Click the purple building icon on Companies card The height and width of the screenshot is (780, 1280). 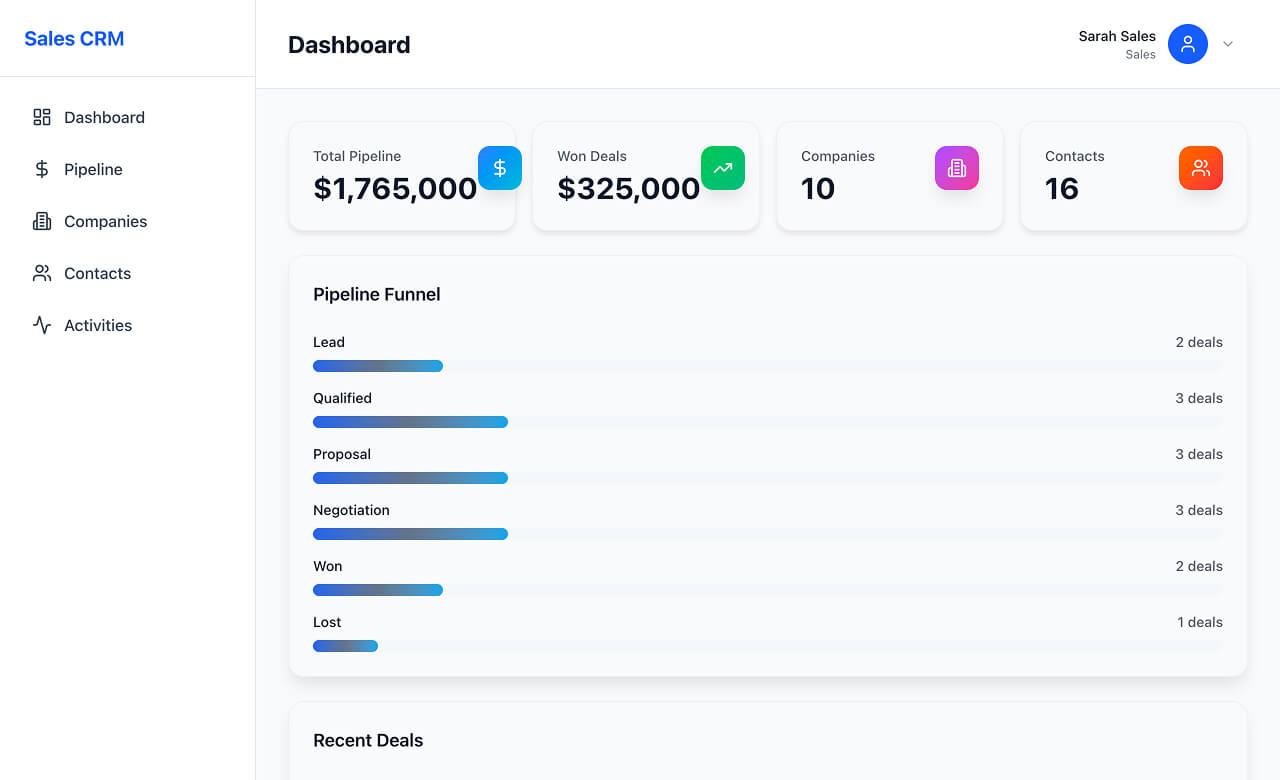point(957,168)
